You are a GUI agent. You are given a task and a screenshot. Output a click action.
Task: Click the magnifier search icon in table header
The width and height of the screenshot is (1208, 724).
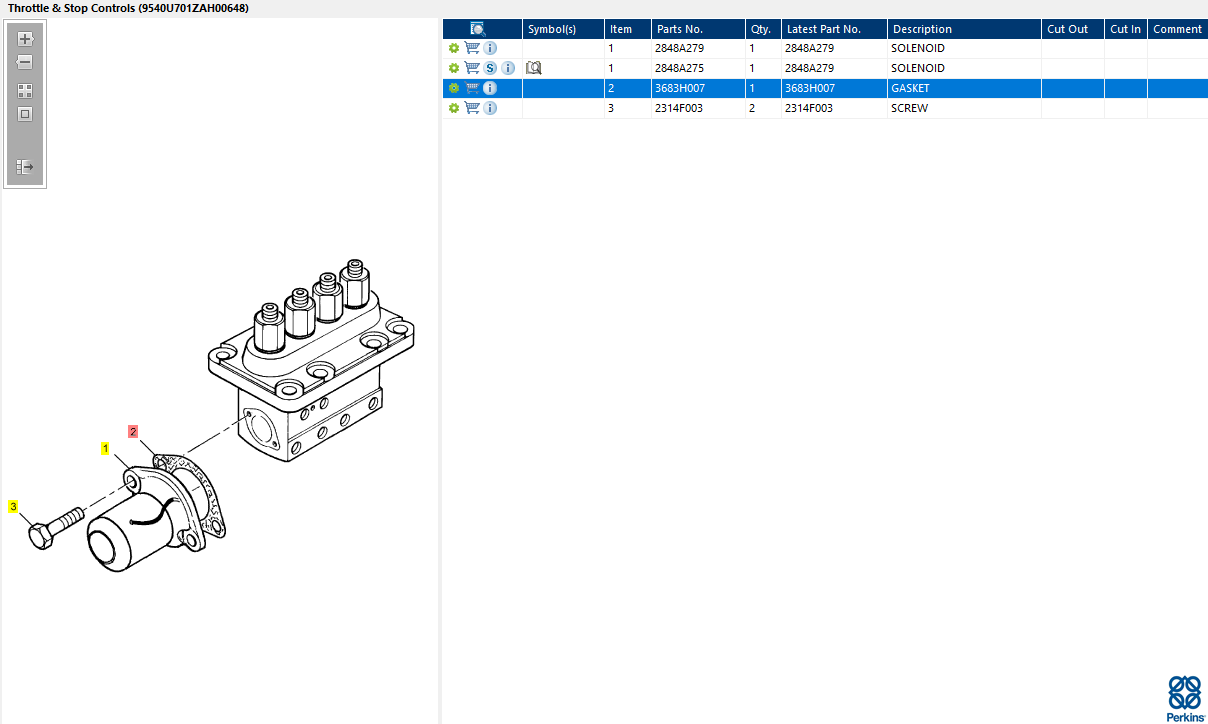[x=478, y=29]
